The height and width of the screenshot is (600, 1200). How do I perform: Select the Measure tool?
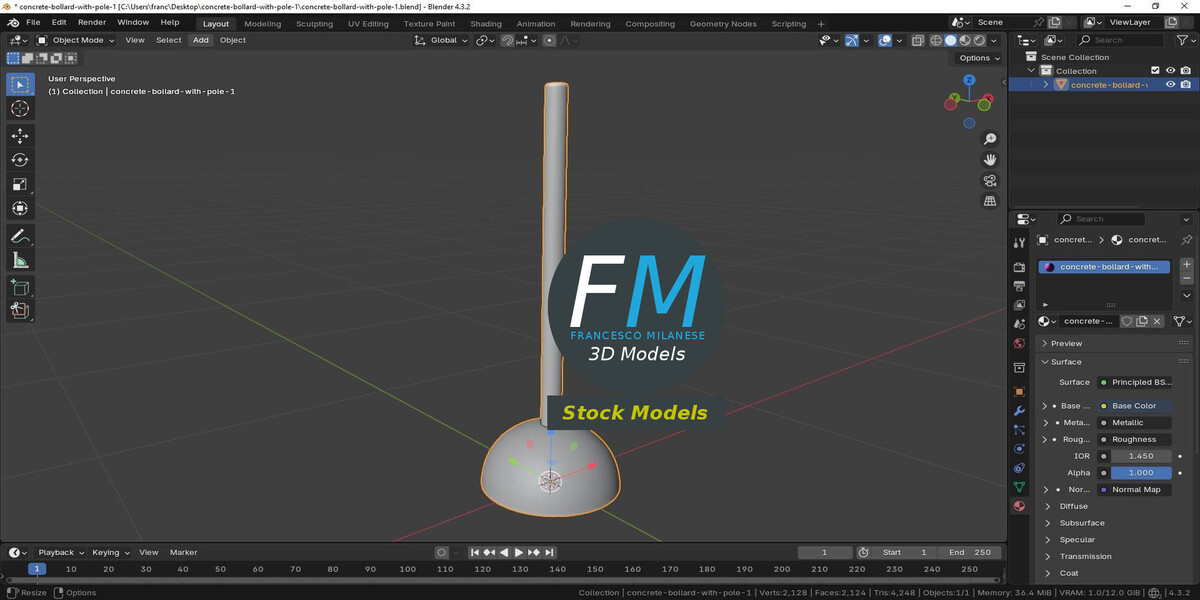tap(20, 261)
